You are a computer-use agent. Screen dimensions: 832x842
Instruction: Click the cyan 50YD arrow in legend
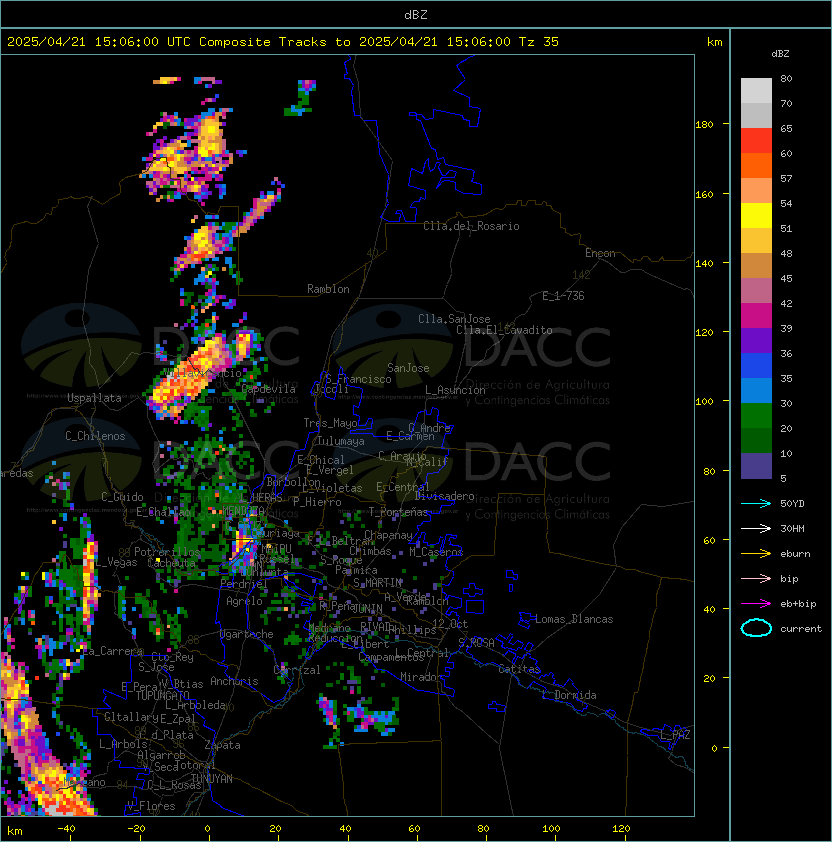[x=756, y=503]
